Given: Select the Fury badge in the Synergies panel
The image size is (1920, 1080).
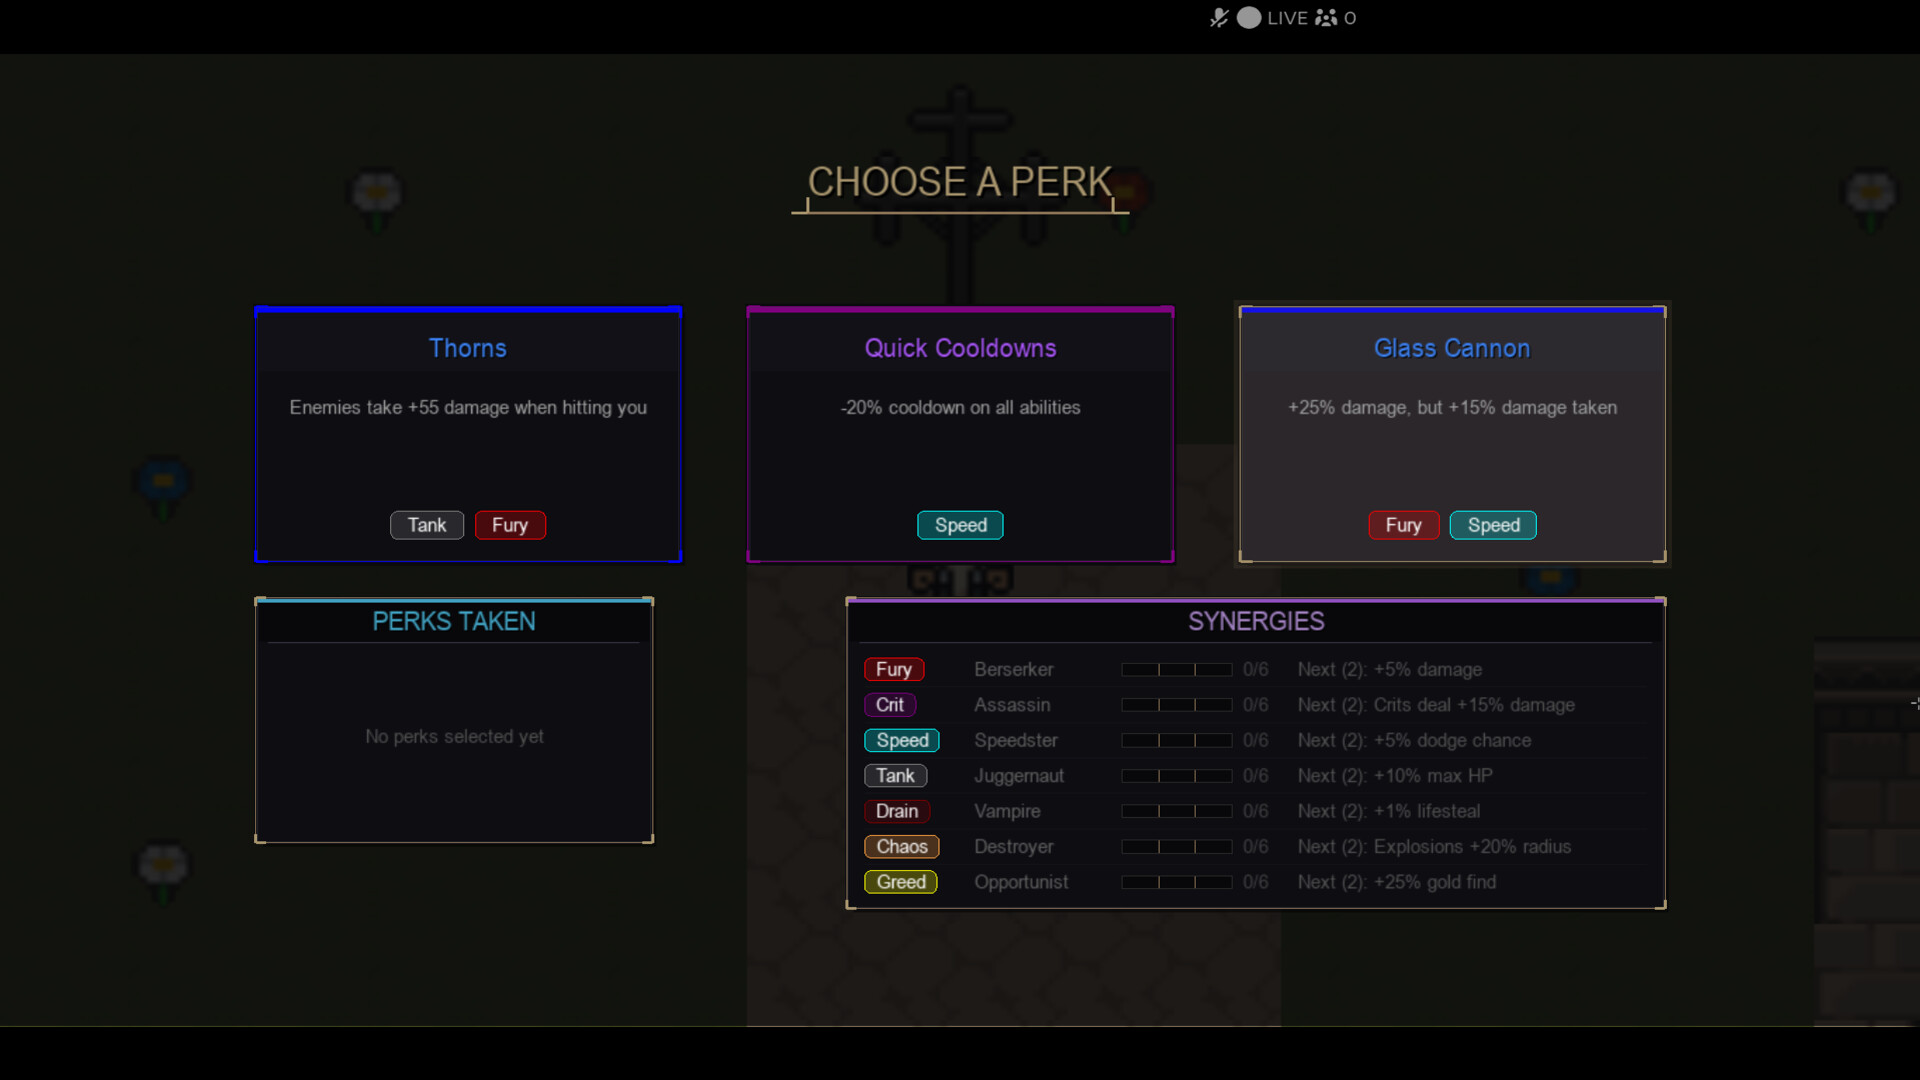Looking at the screenshot, I should pyautogui.click(x=893, y=669).
